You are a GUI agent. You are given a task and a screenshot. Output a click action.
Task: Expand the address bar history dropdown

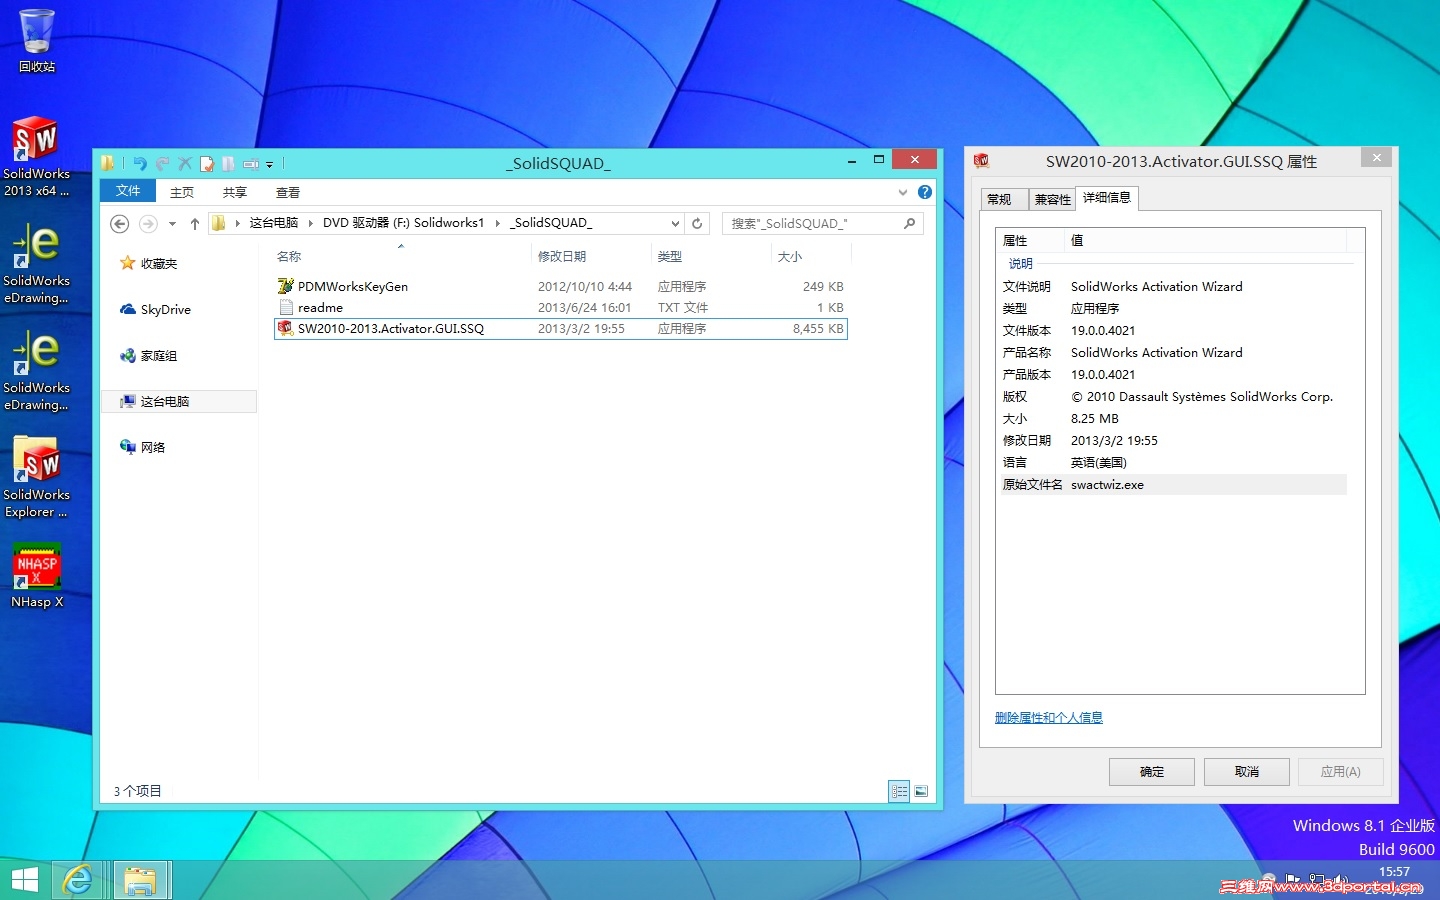(x=675, y=223)
